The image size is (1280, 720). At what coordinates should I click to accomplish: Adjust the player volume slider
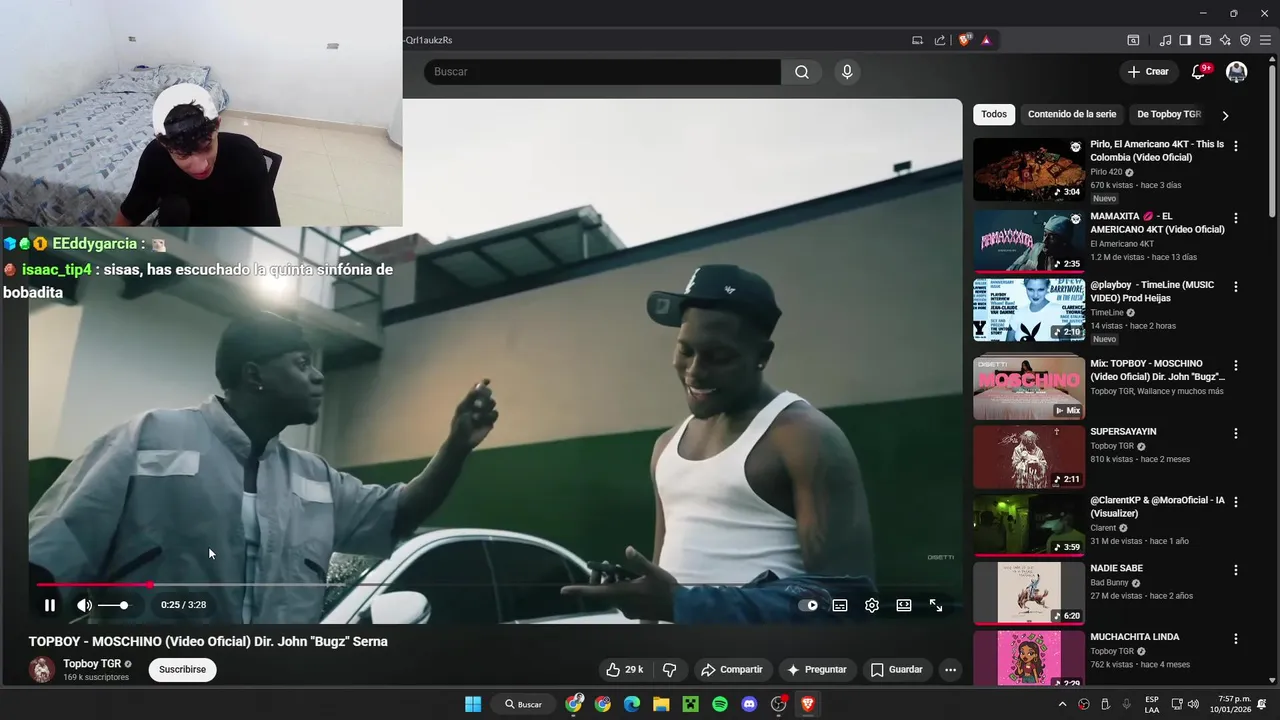pos(112,605)
